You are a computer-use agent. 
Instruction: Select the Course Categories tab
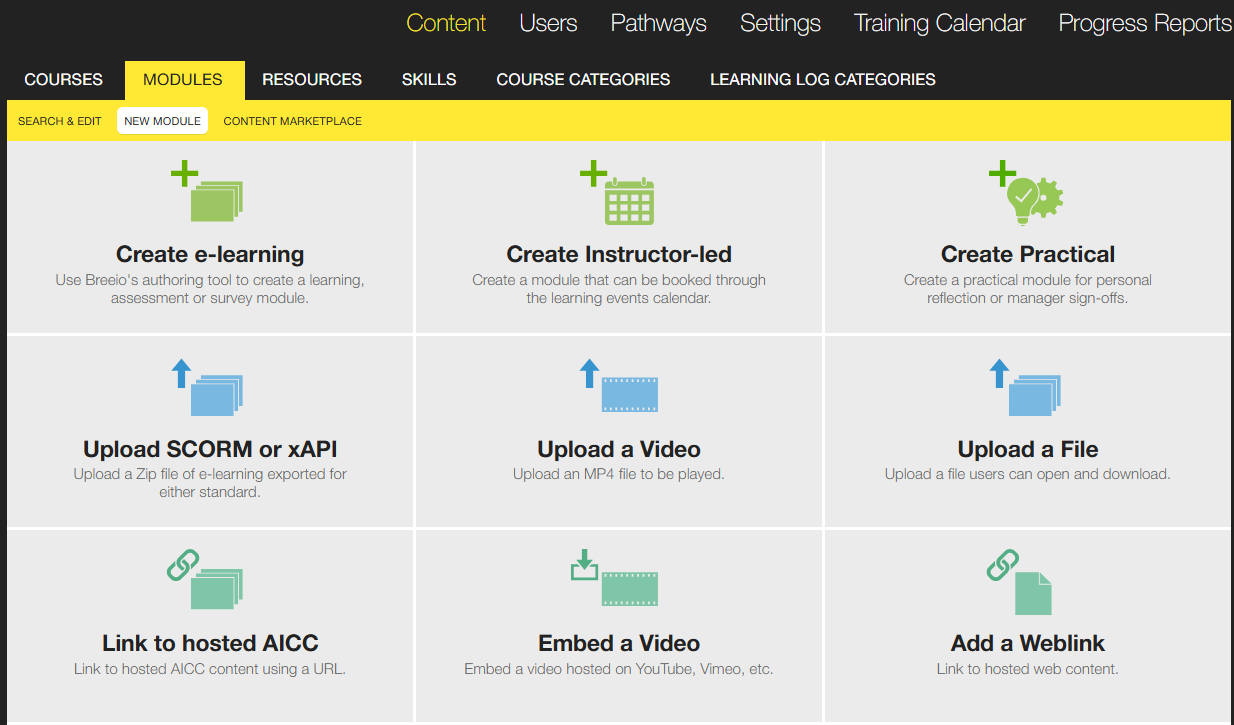(x=583, y=80)
